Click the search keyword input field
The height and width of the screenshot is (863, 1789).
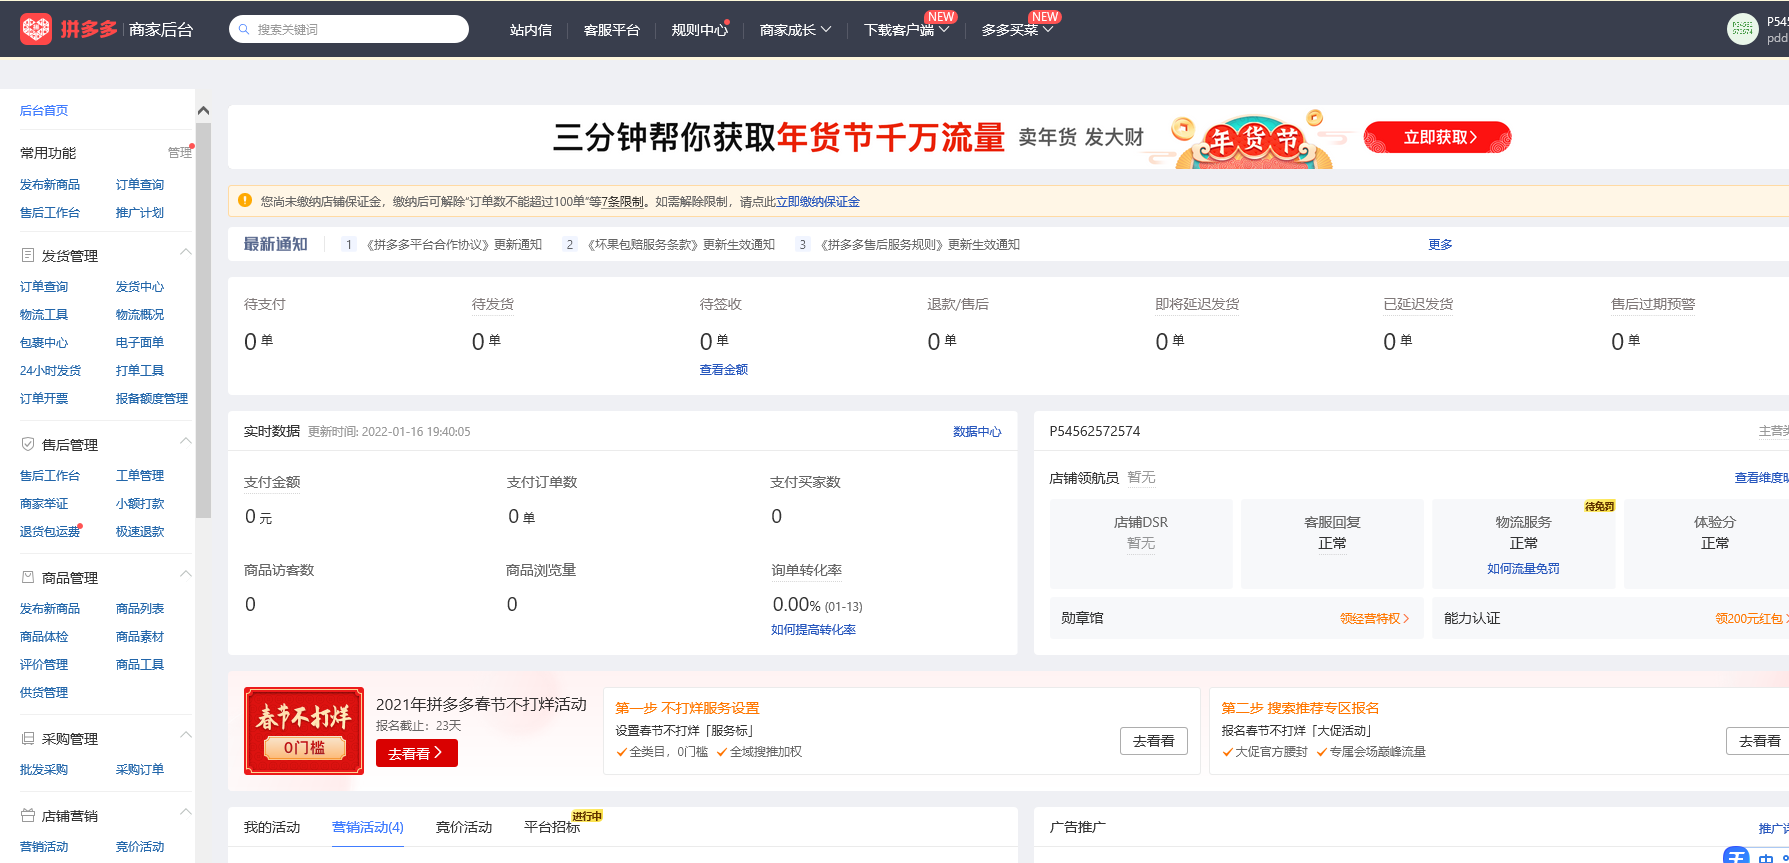349,29
